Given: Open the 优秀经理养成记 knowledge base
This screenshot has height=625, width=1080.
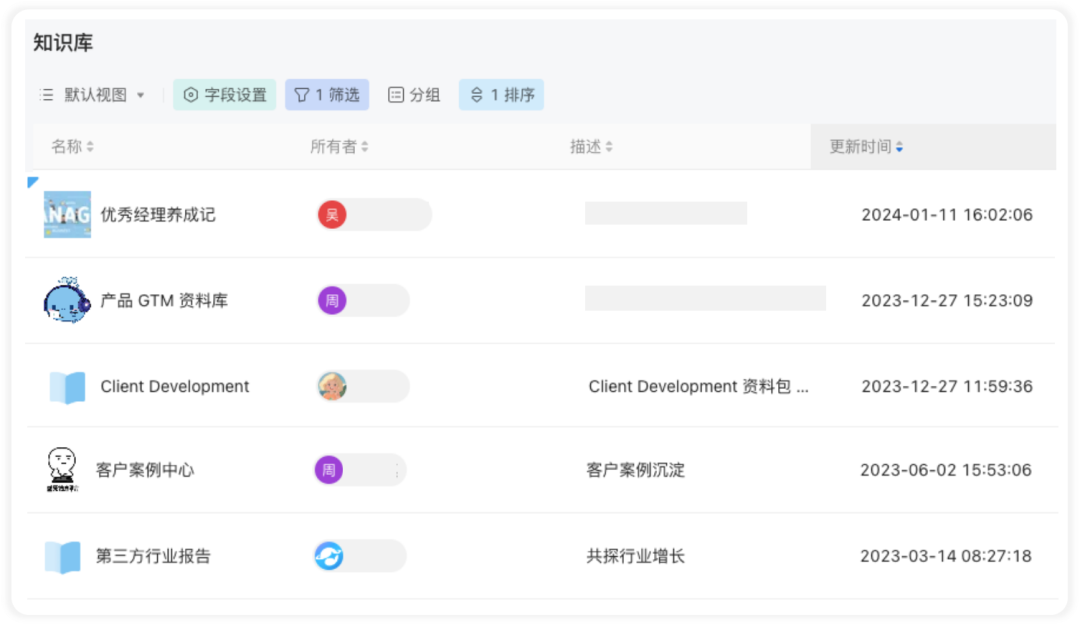Looking at the screenshot, I should tap(158, 215).
